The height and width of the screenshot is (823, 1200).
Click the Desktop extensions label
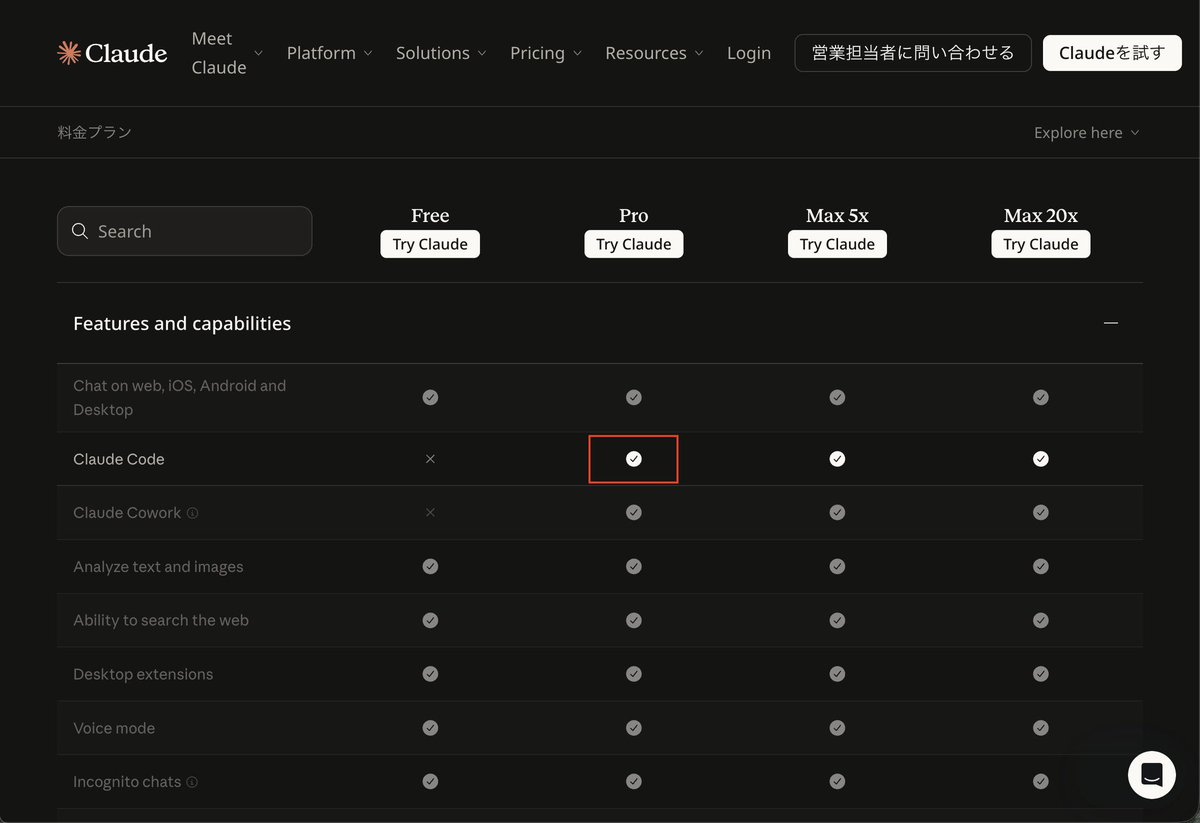[x=143, y=674]
